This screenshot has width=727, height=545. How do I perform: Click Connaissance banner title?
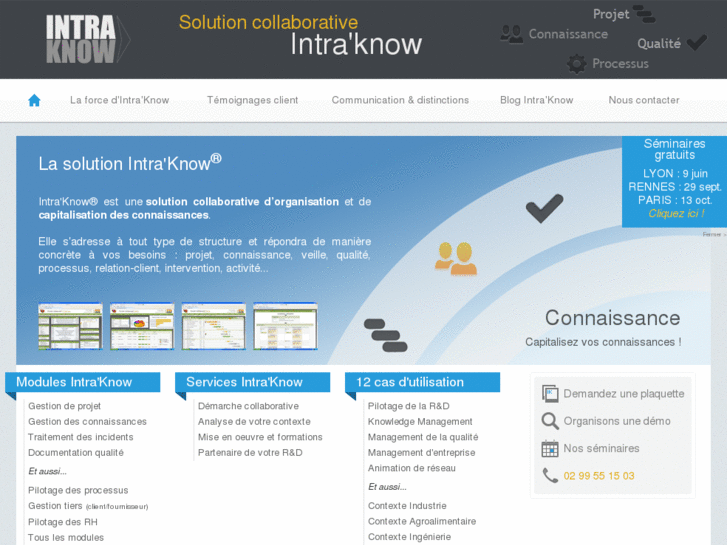[x=612, y=318]
